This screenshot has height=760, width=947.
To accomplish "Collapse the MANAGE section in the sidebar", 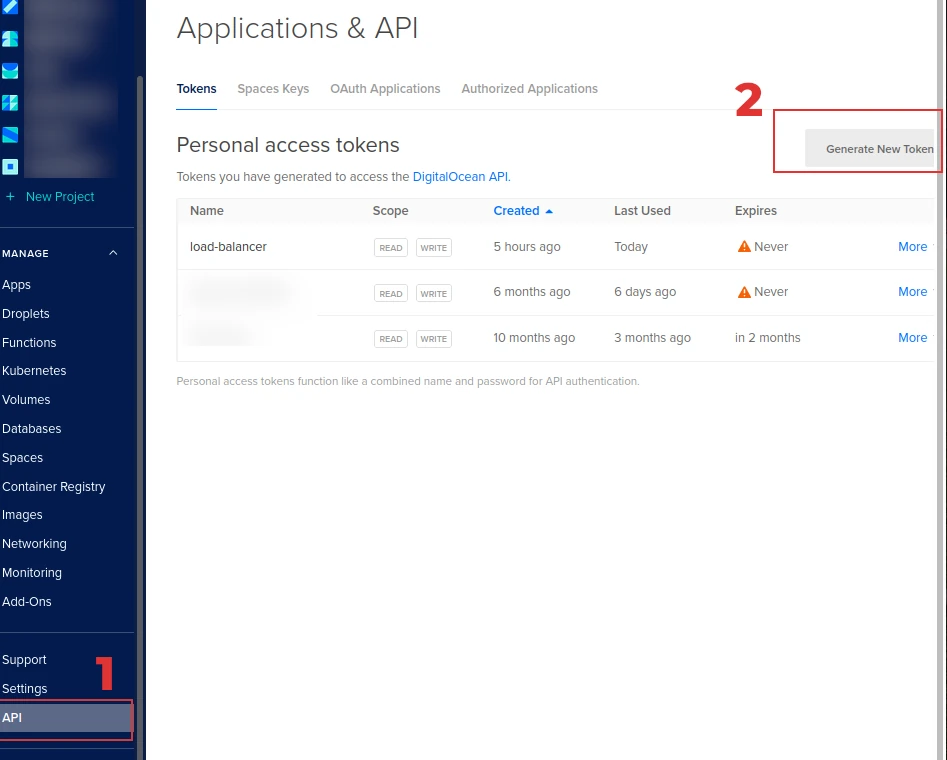I will [x=113, y=253].
